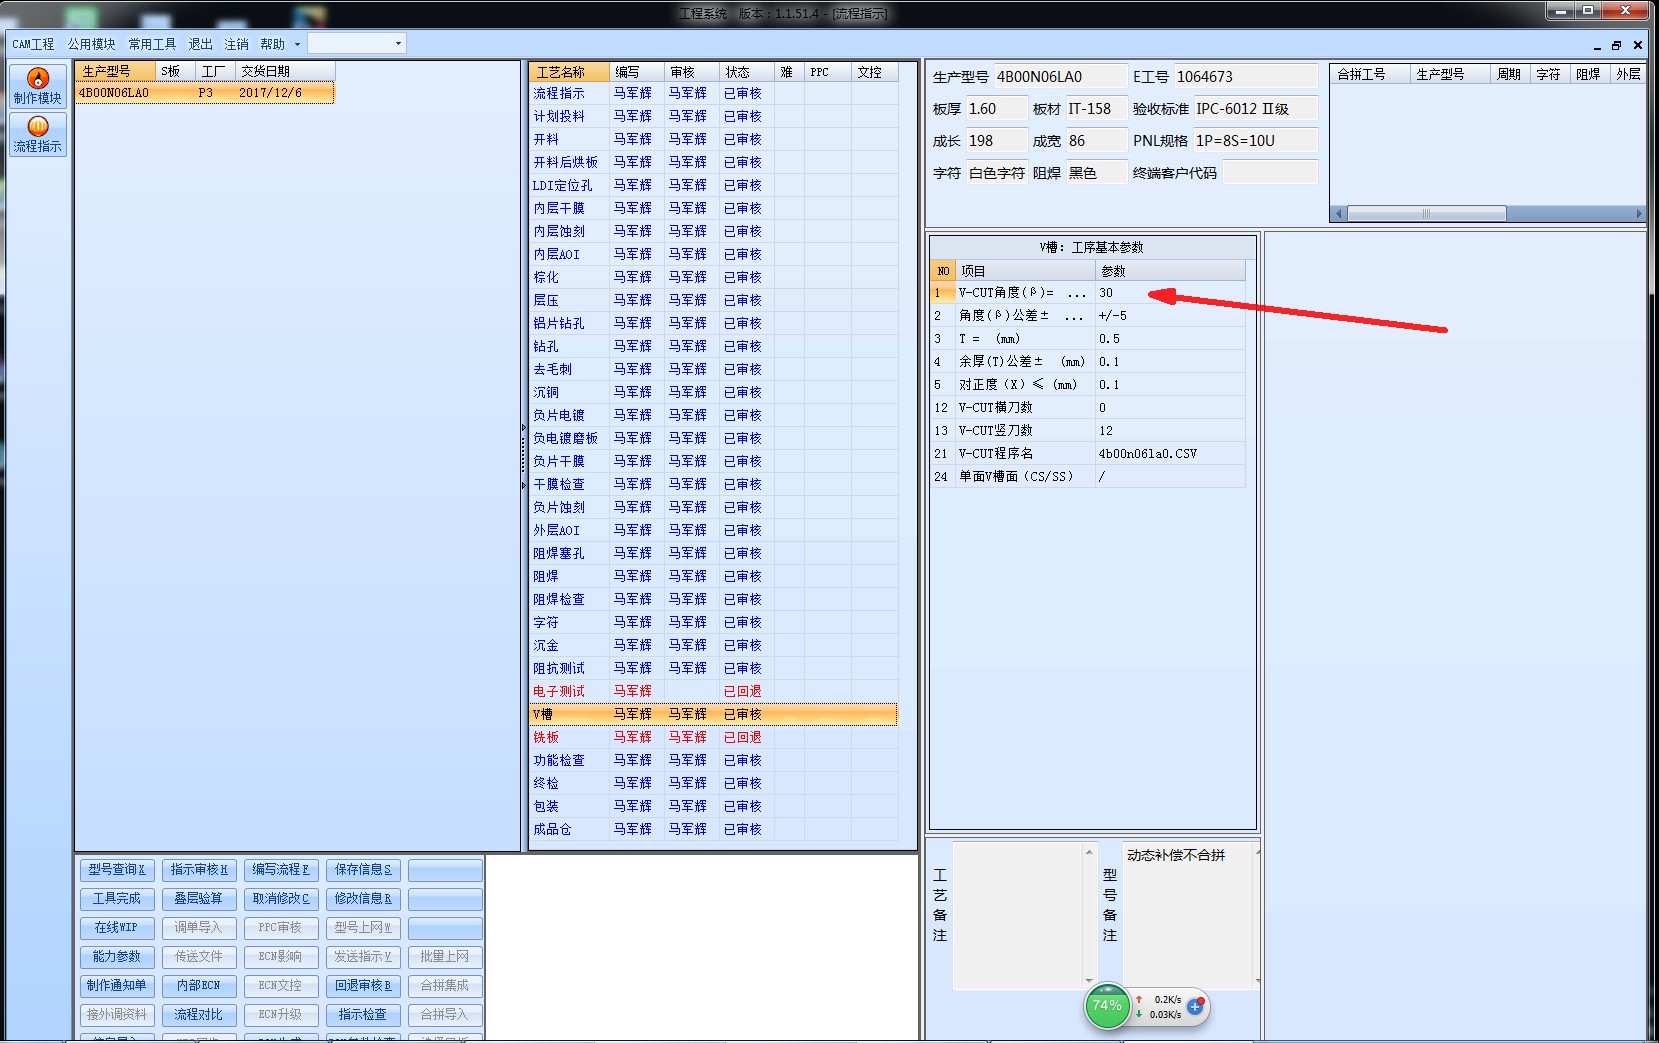Screen dimensions: 1659x1043
Task: Click the blue plus on the network speed widget
Action: point(1195,1006)
